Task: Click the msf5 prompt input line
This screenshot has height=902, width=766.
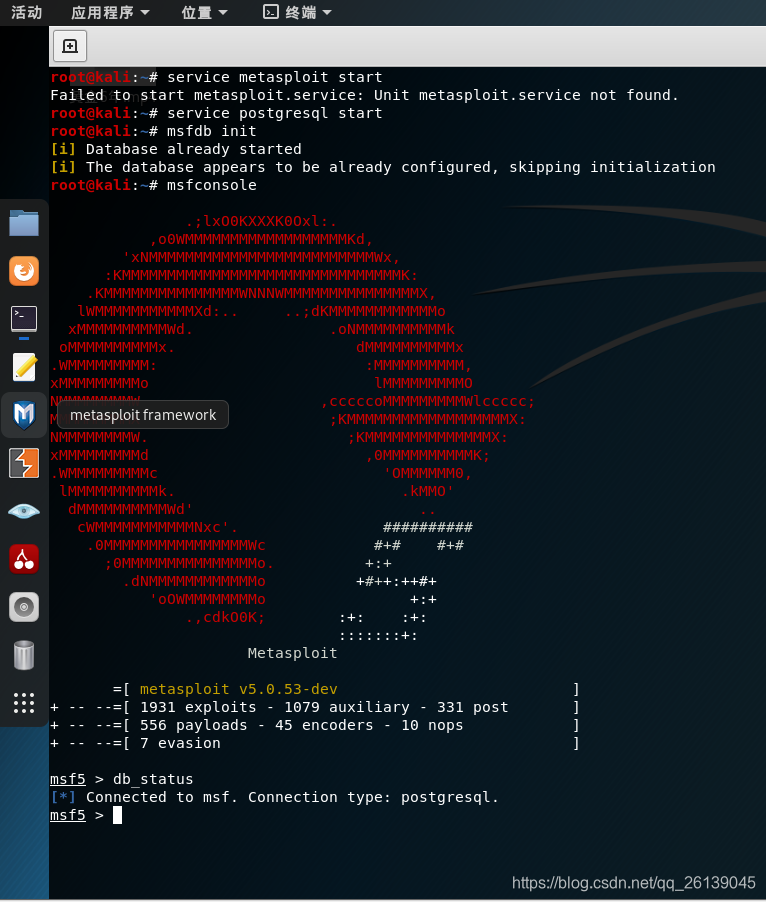Action: coord(86,815)
